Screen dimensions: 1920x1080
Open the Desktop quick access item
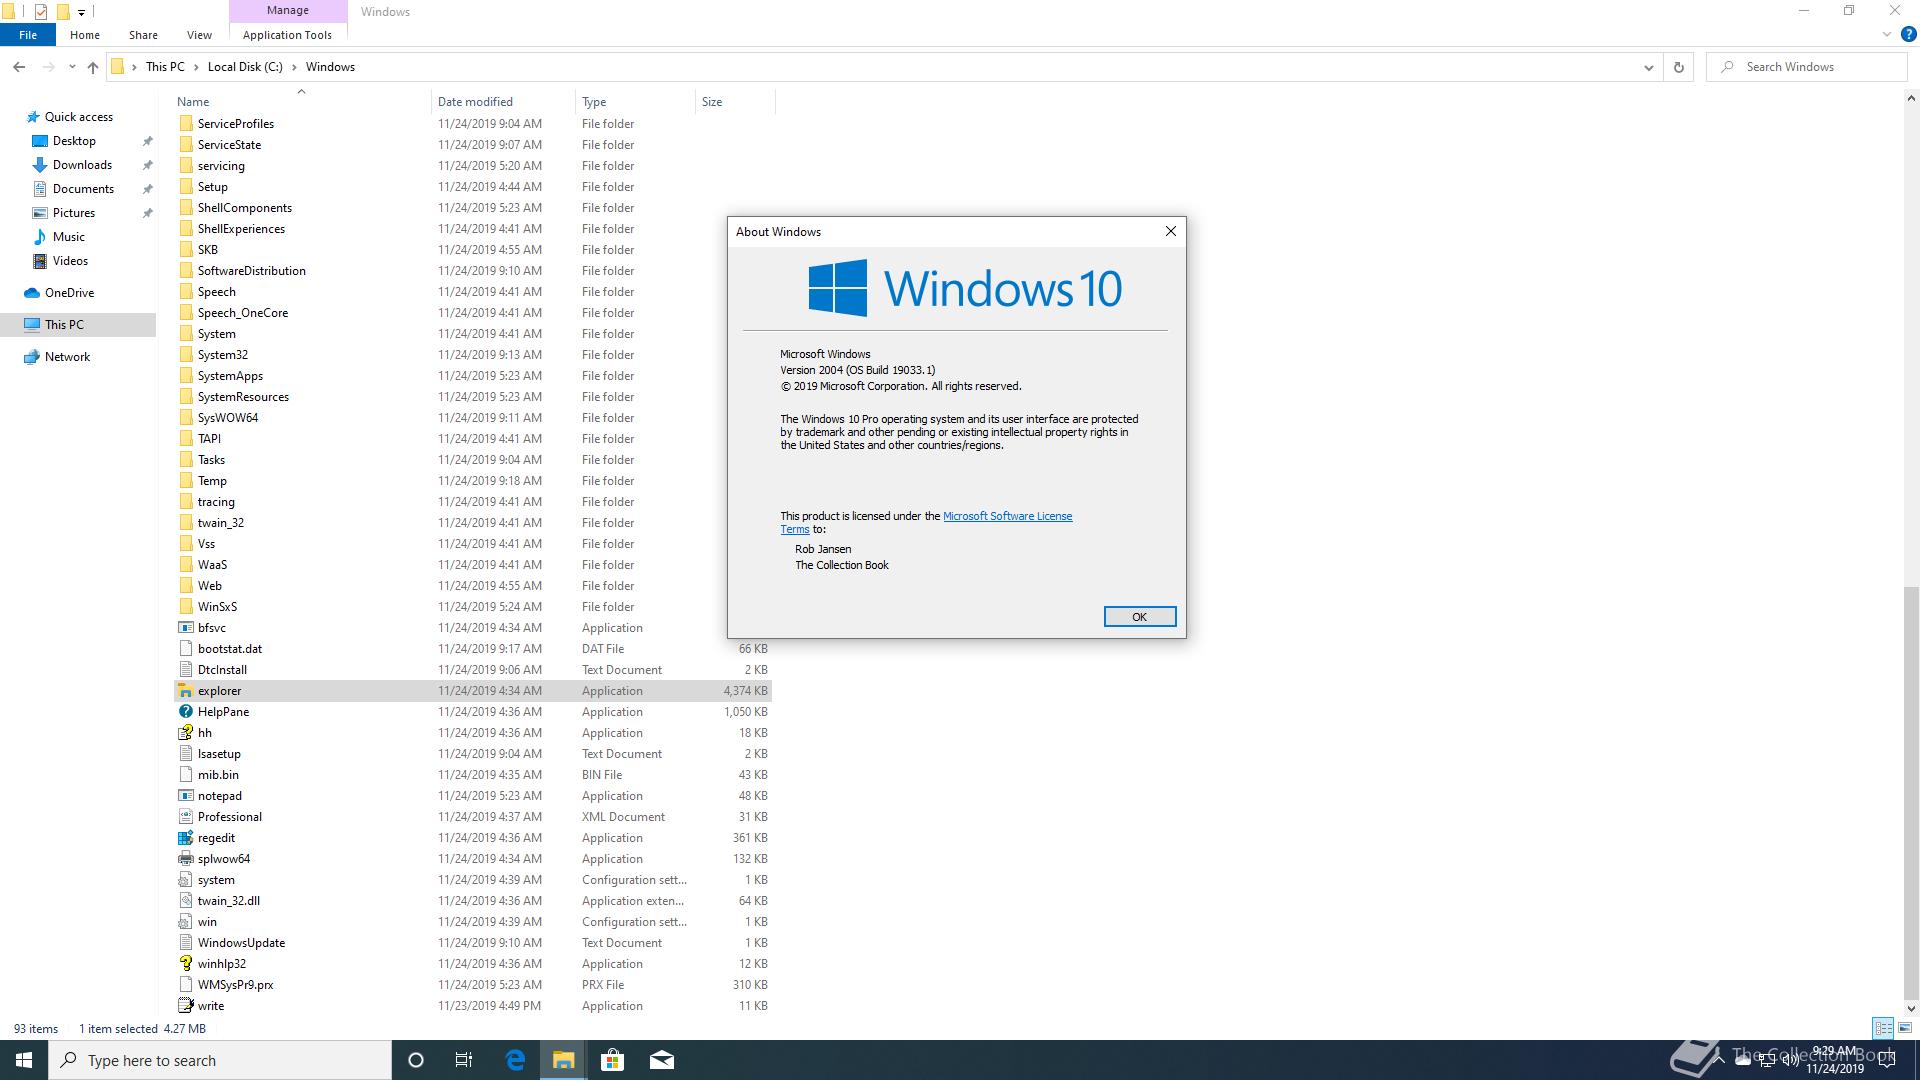click(74, 141)
